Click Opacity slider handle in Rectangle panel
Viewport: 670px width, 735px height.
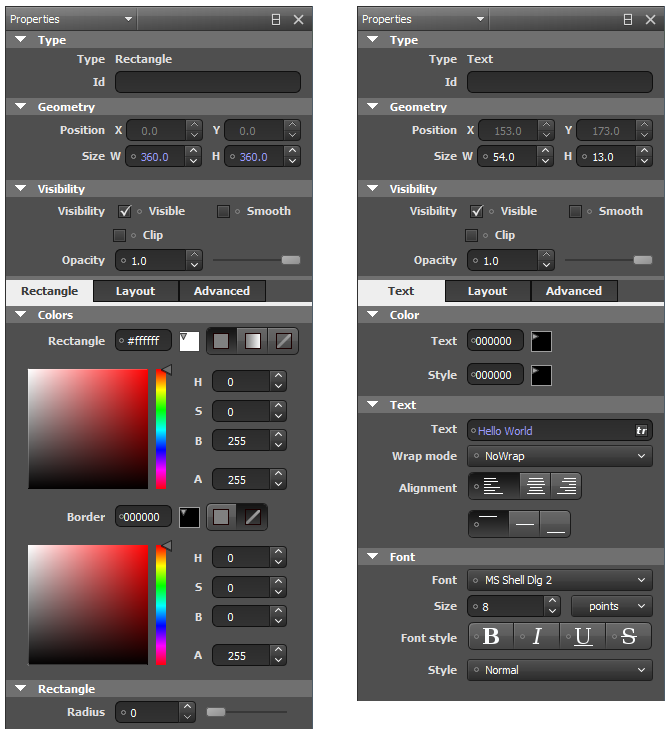[x=291, y=260]
